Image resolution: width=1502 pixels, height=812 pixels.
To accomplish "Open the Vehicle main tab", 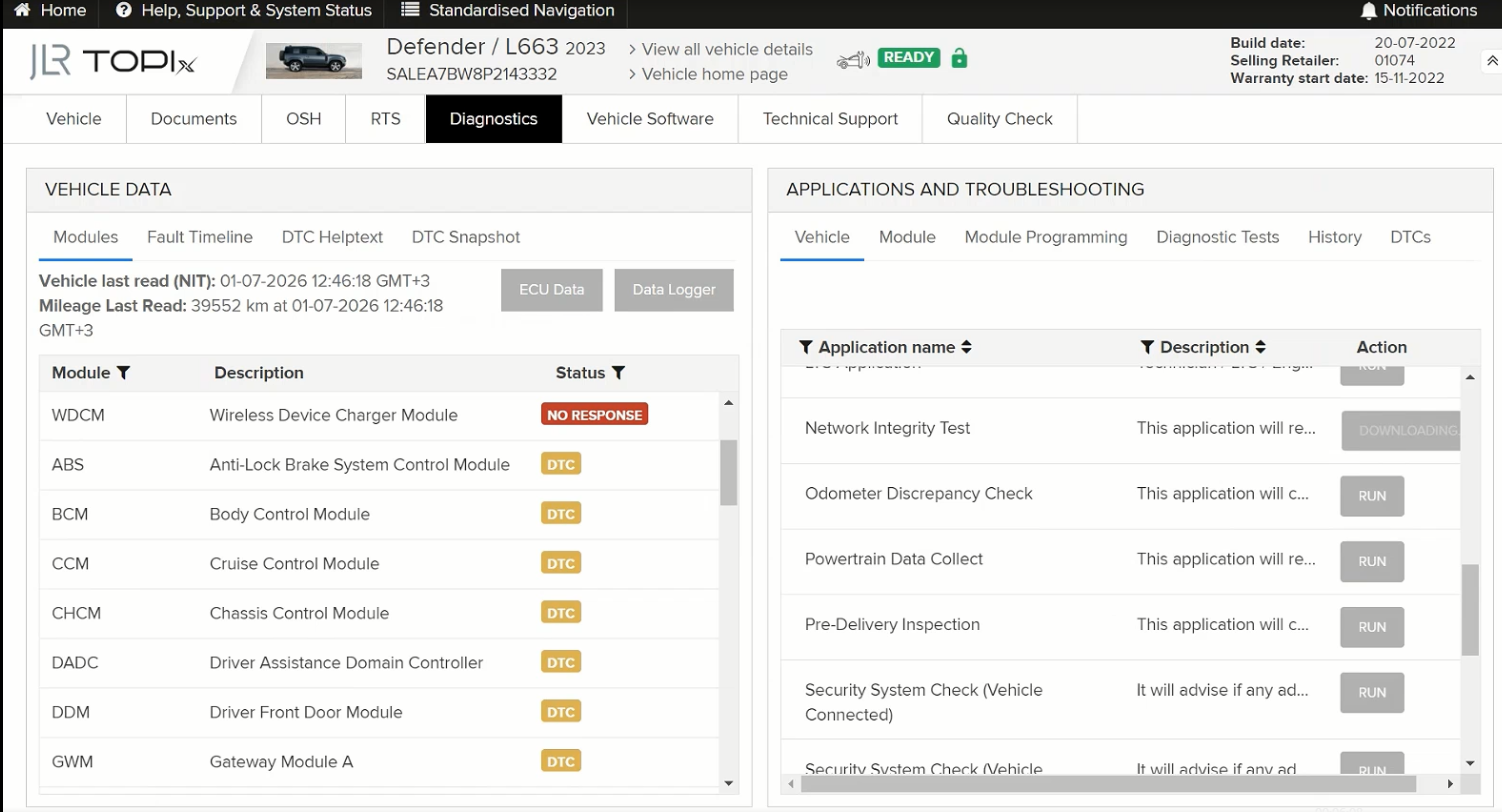I will click(74, 119).
